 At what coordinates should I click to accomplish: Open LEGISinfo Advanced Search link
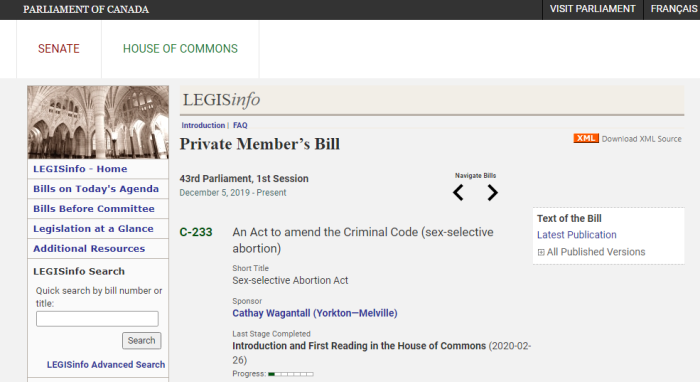(106, 365)
